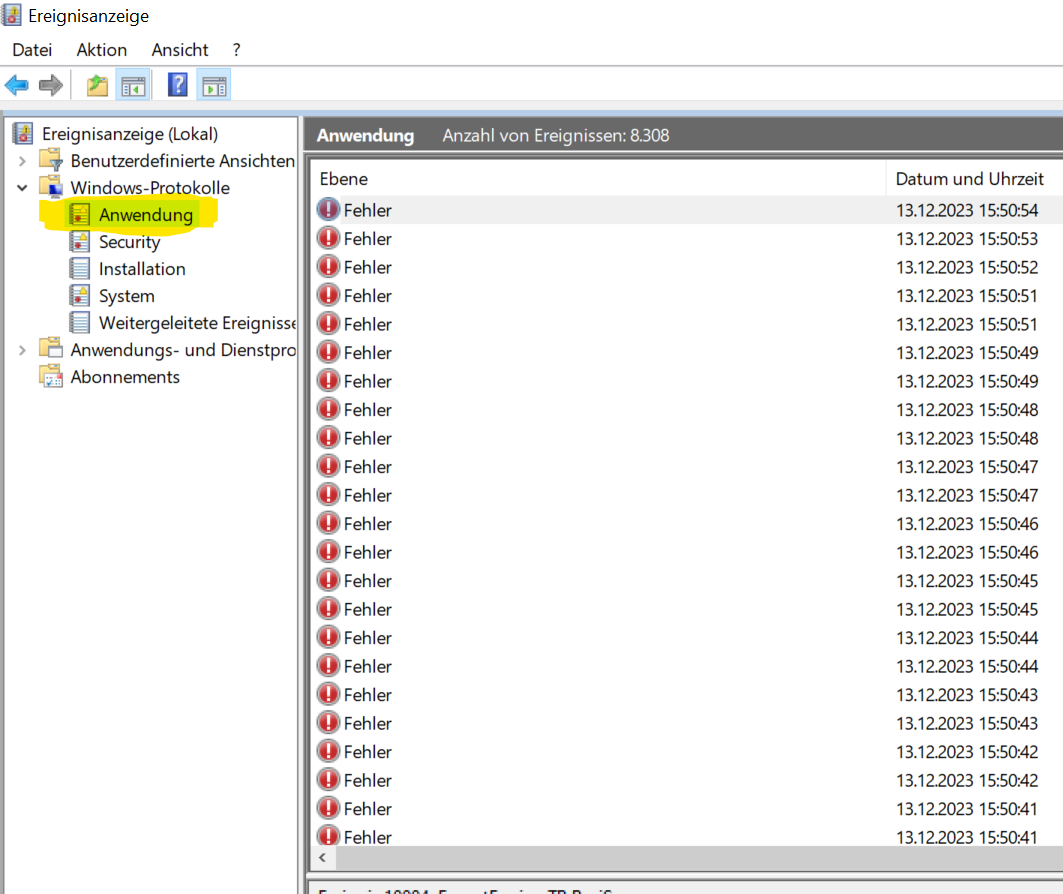Click left arrow of horizontal scrollbar
Screen dimensions: 1063x894
pyautogui.click(x=323, y=858)
